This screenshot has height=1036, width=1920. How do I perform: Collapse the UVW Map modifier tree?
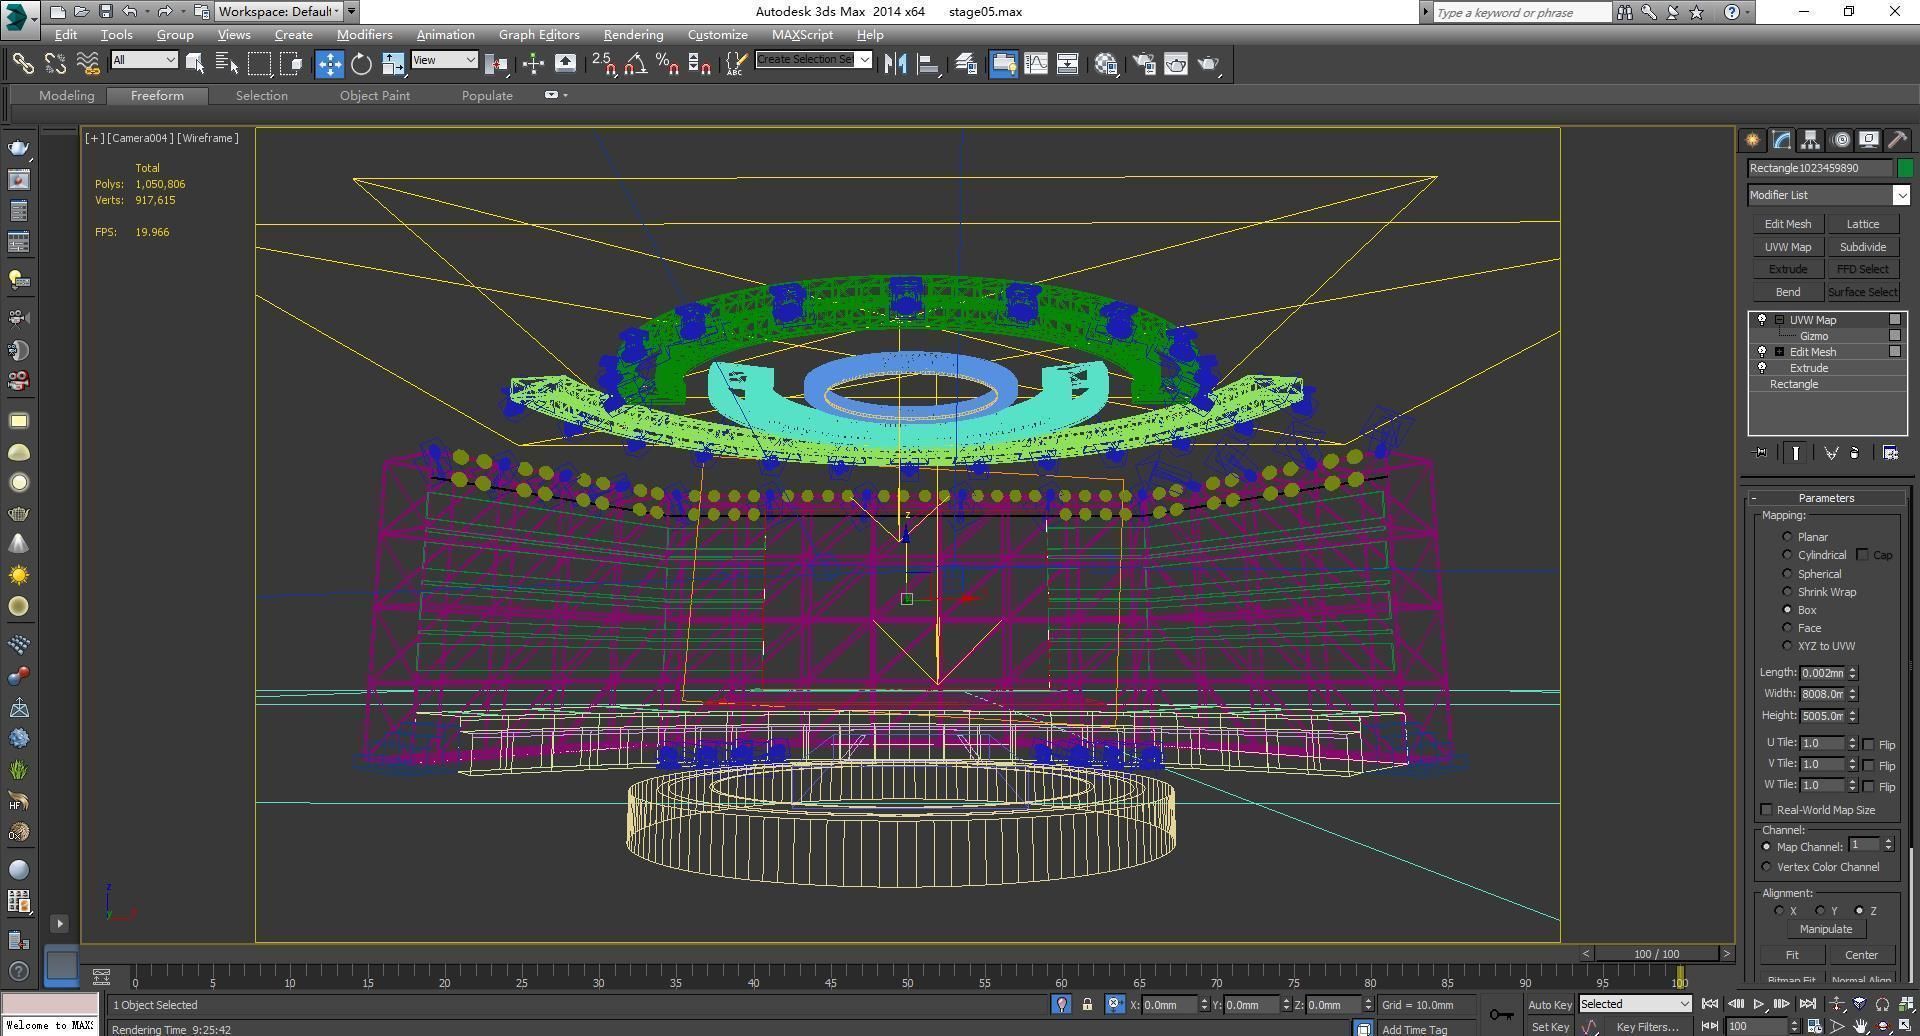coord(1779,320)
